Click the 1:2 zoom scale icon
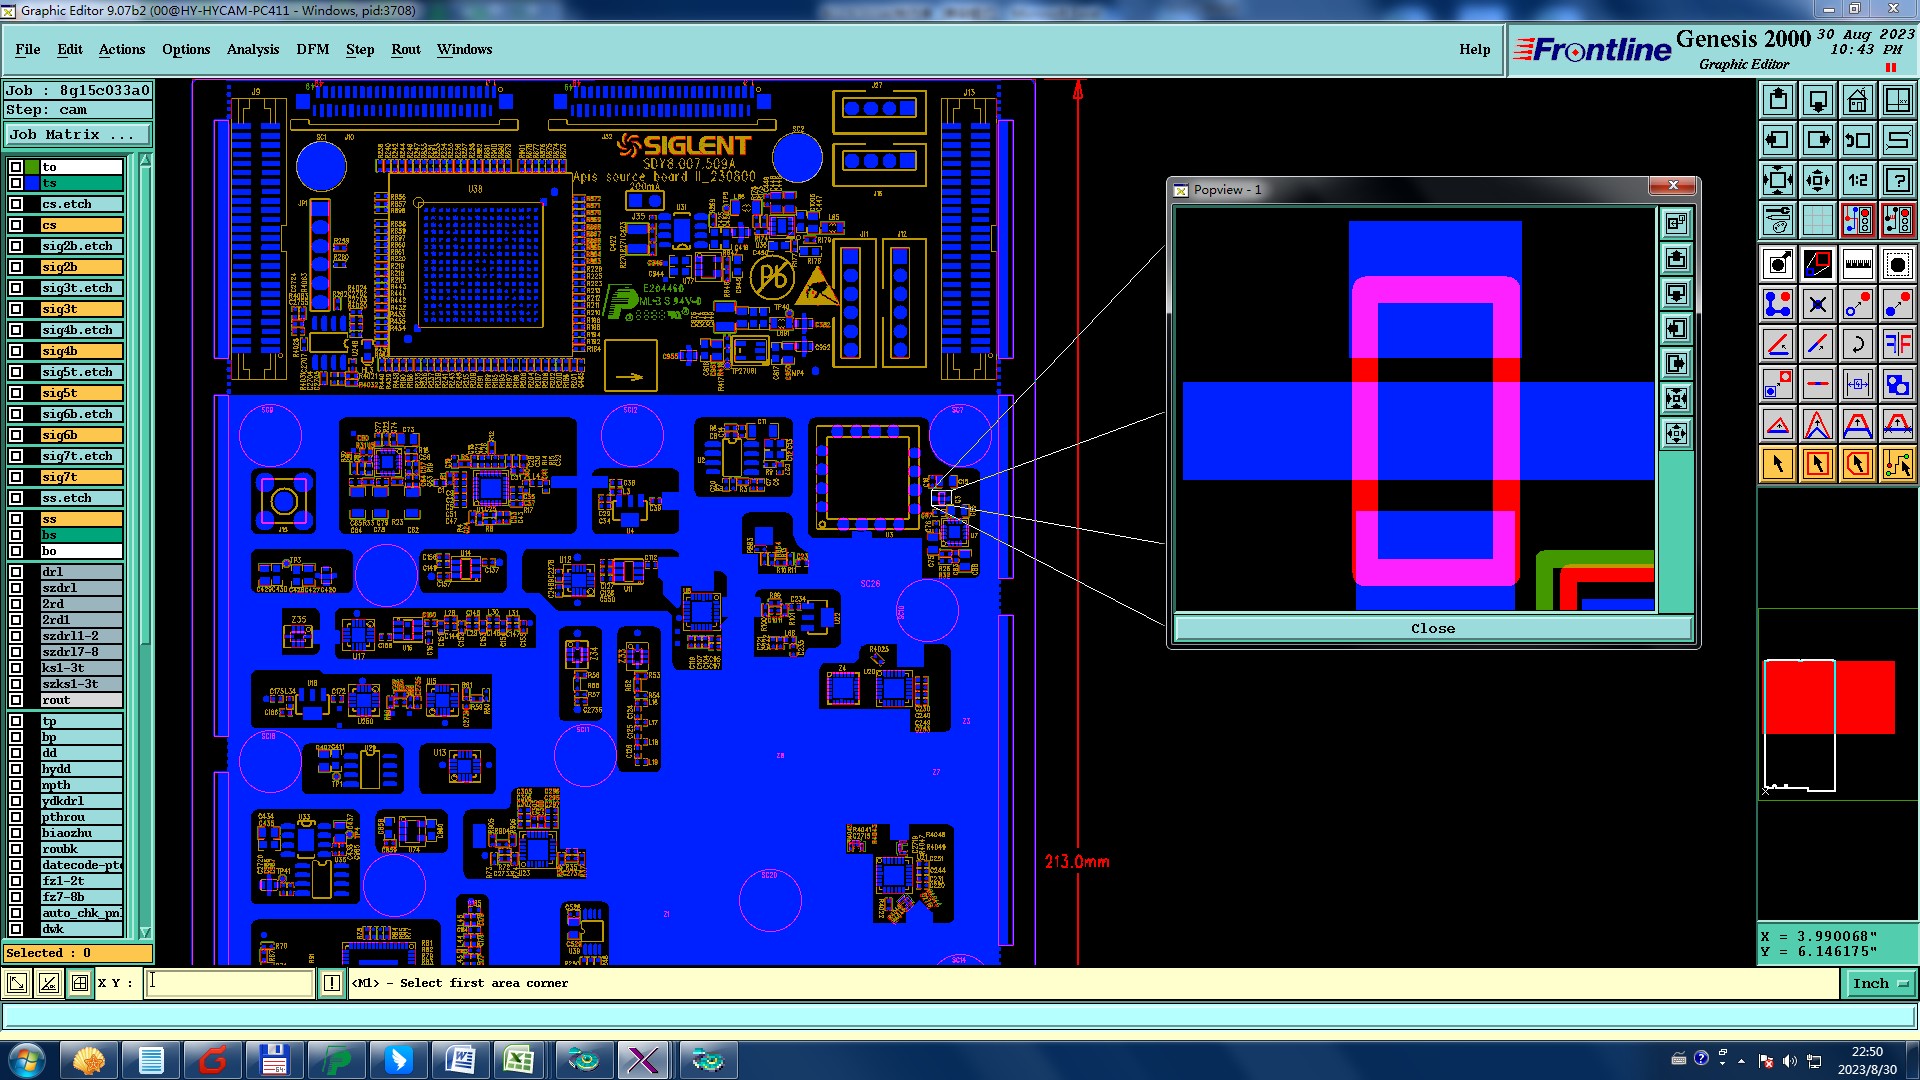Screen dimensions: 1920x1080 [x=1857, y=180]
